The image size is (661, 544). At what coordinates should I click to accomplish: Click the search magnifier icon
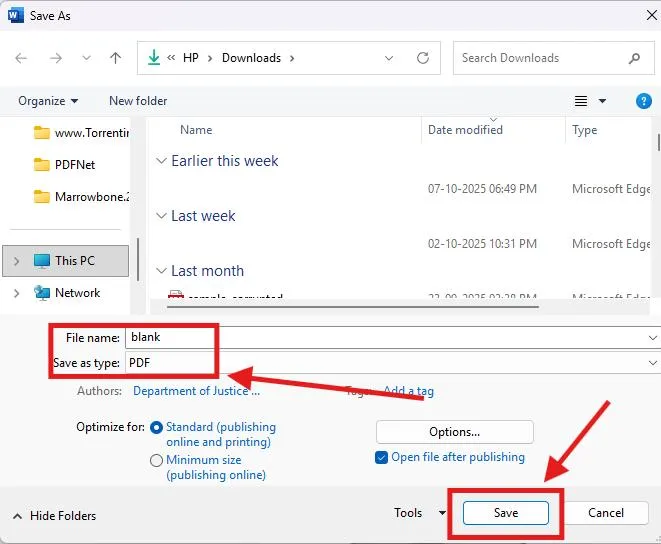point(635,58)
